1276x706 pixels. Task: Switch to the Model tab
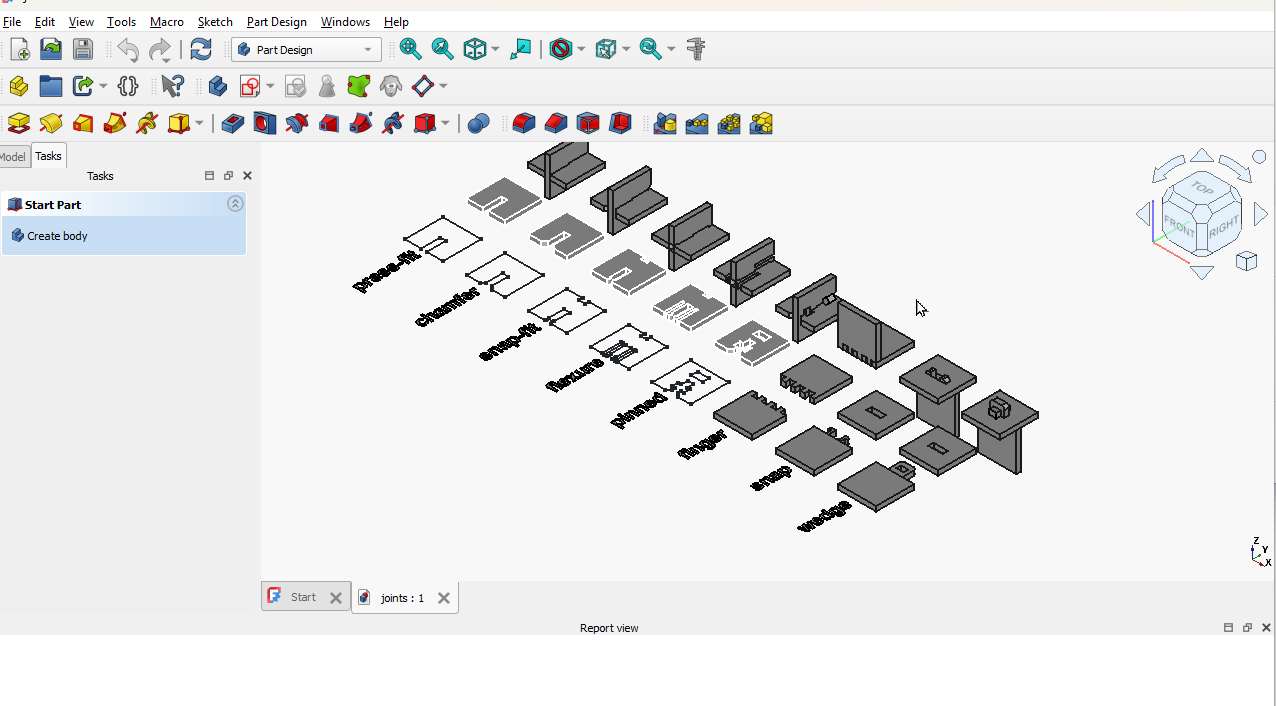click(11, 156)
